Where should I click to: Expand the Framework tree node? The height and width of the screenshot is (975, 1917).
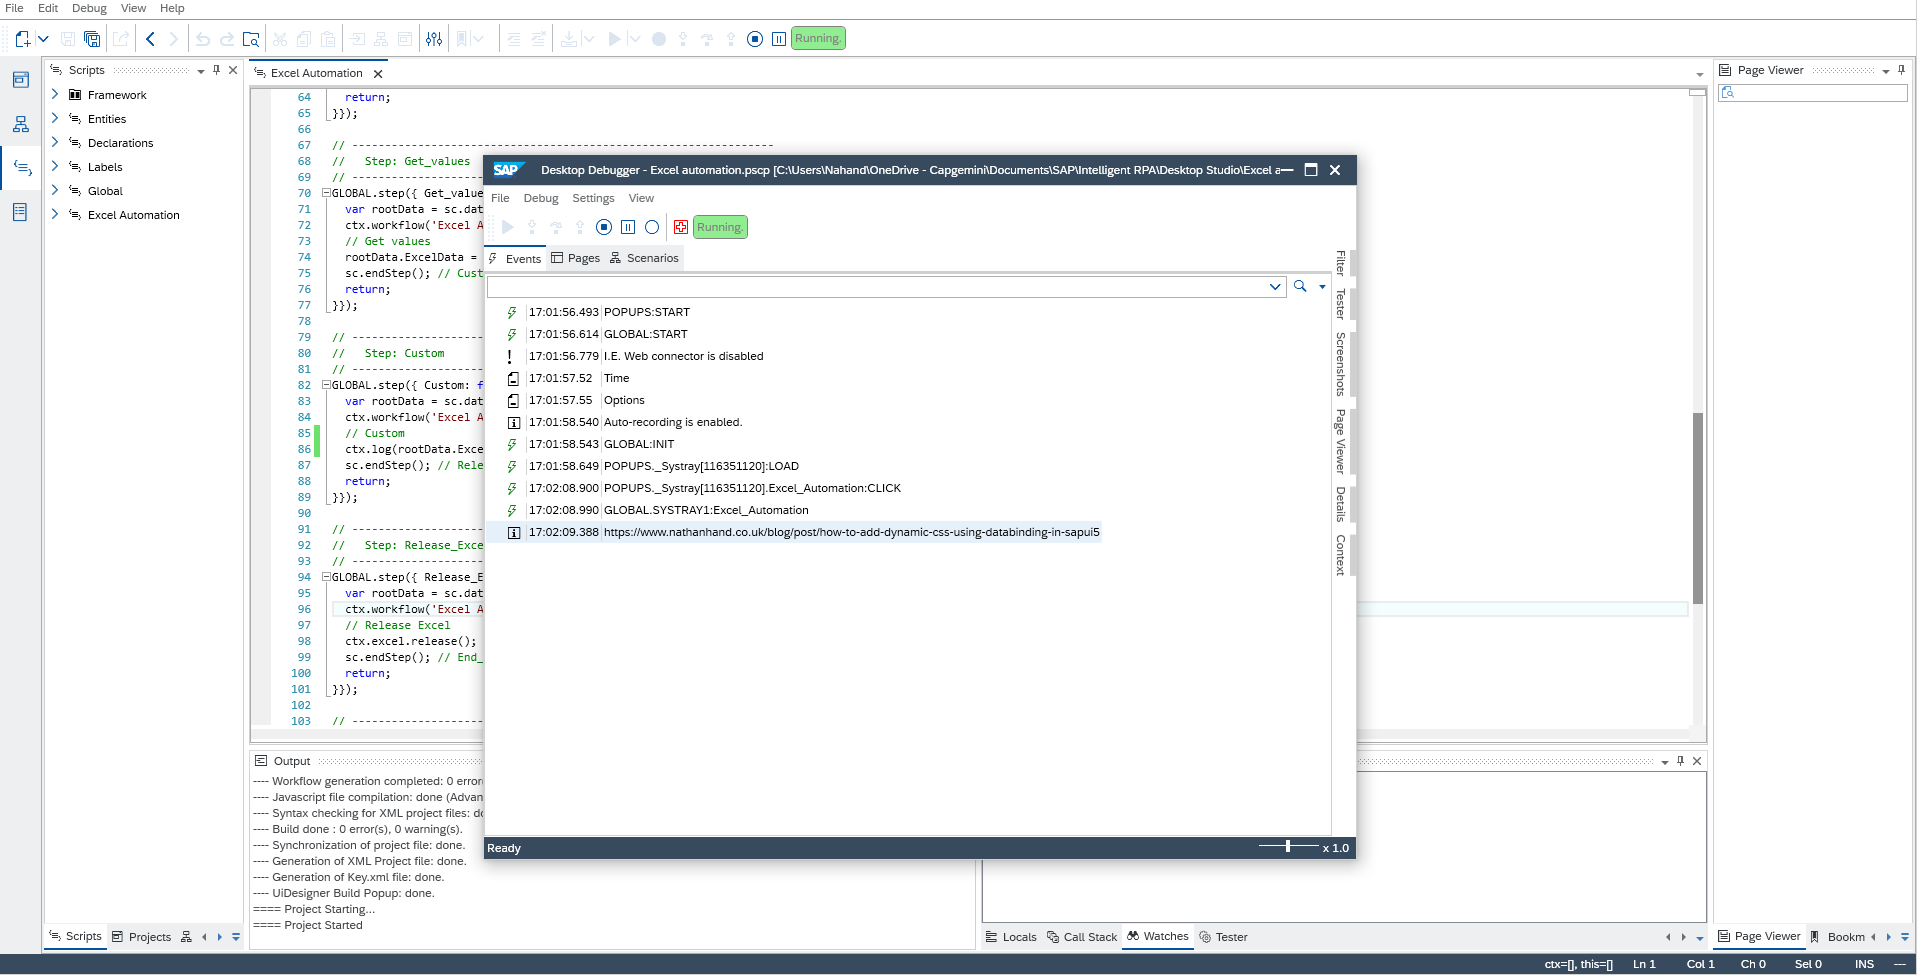point(55,94)
